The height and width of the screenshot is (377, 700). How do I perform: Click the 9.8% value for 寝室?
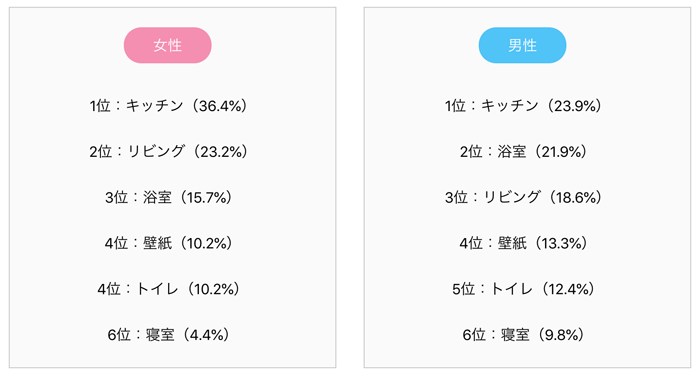tap(560, 335)
